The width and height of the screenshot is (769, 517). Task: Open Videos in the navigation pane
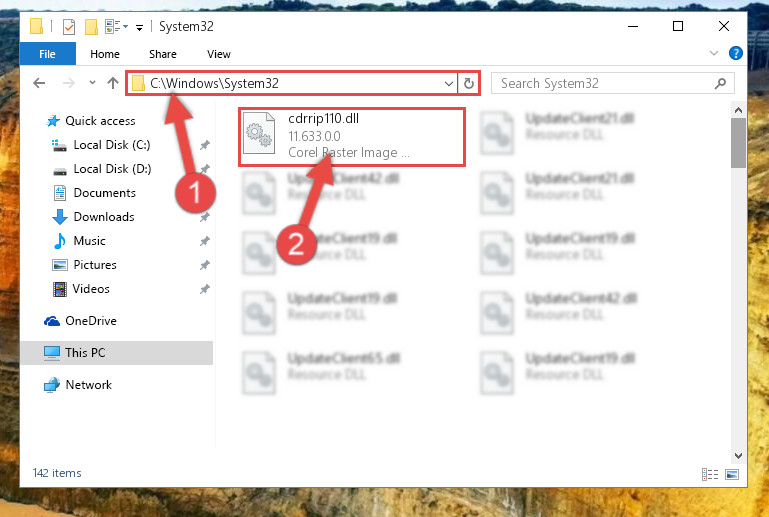[91, 289]
